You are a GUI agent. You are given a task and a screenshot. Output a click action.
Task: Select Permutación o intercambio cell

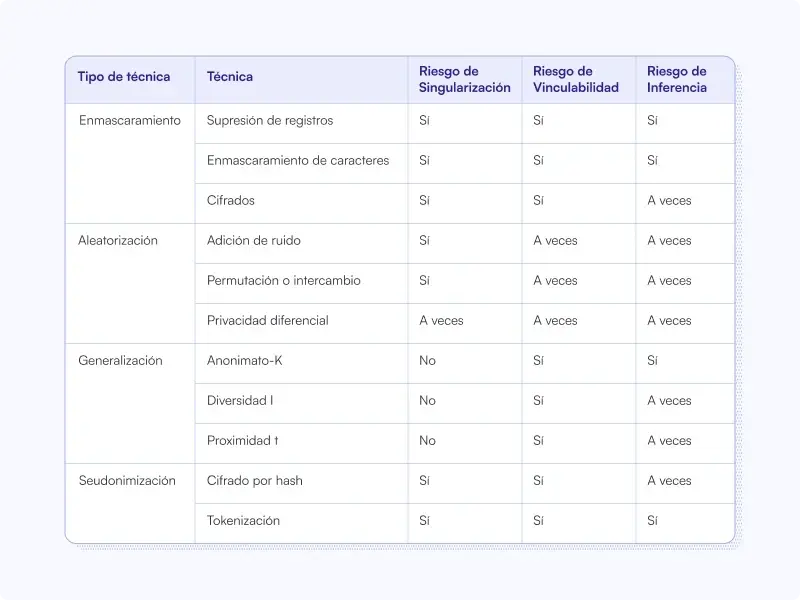(301, 283)
